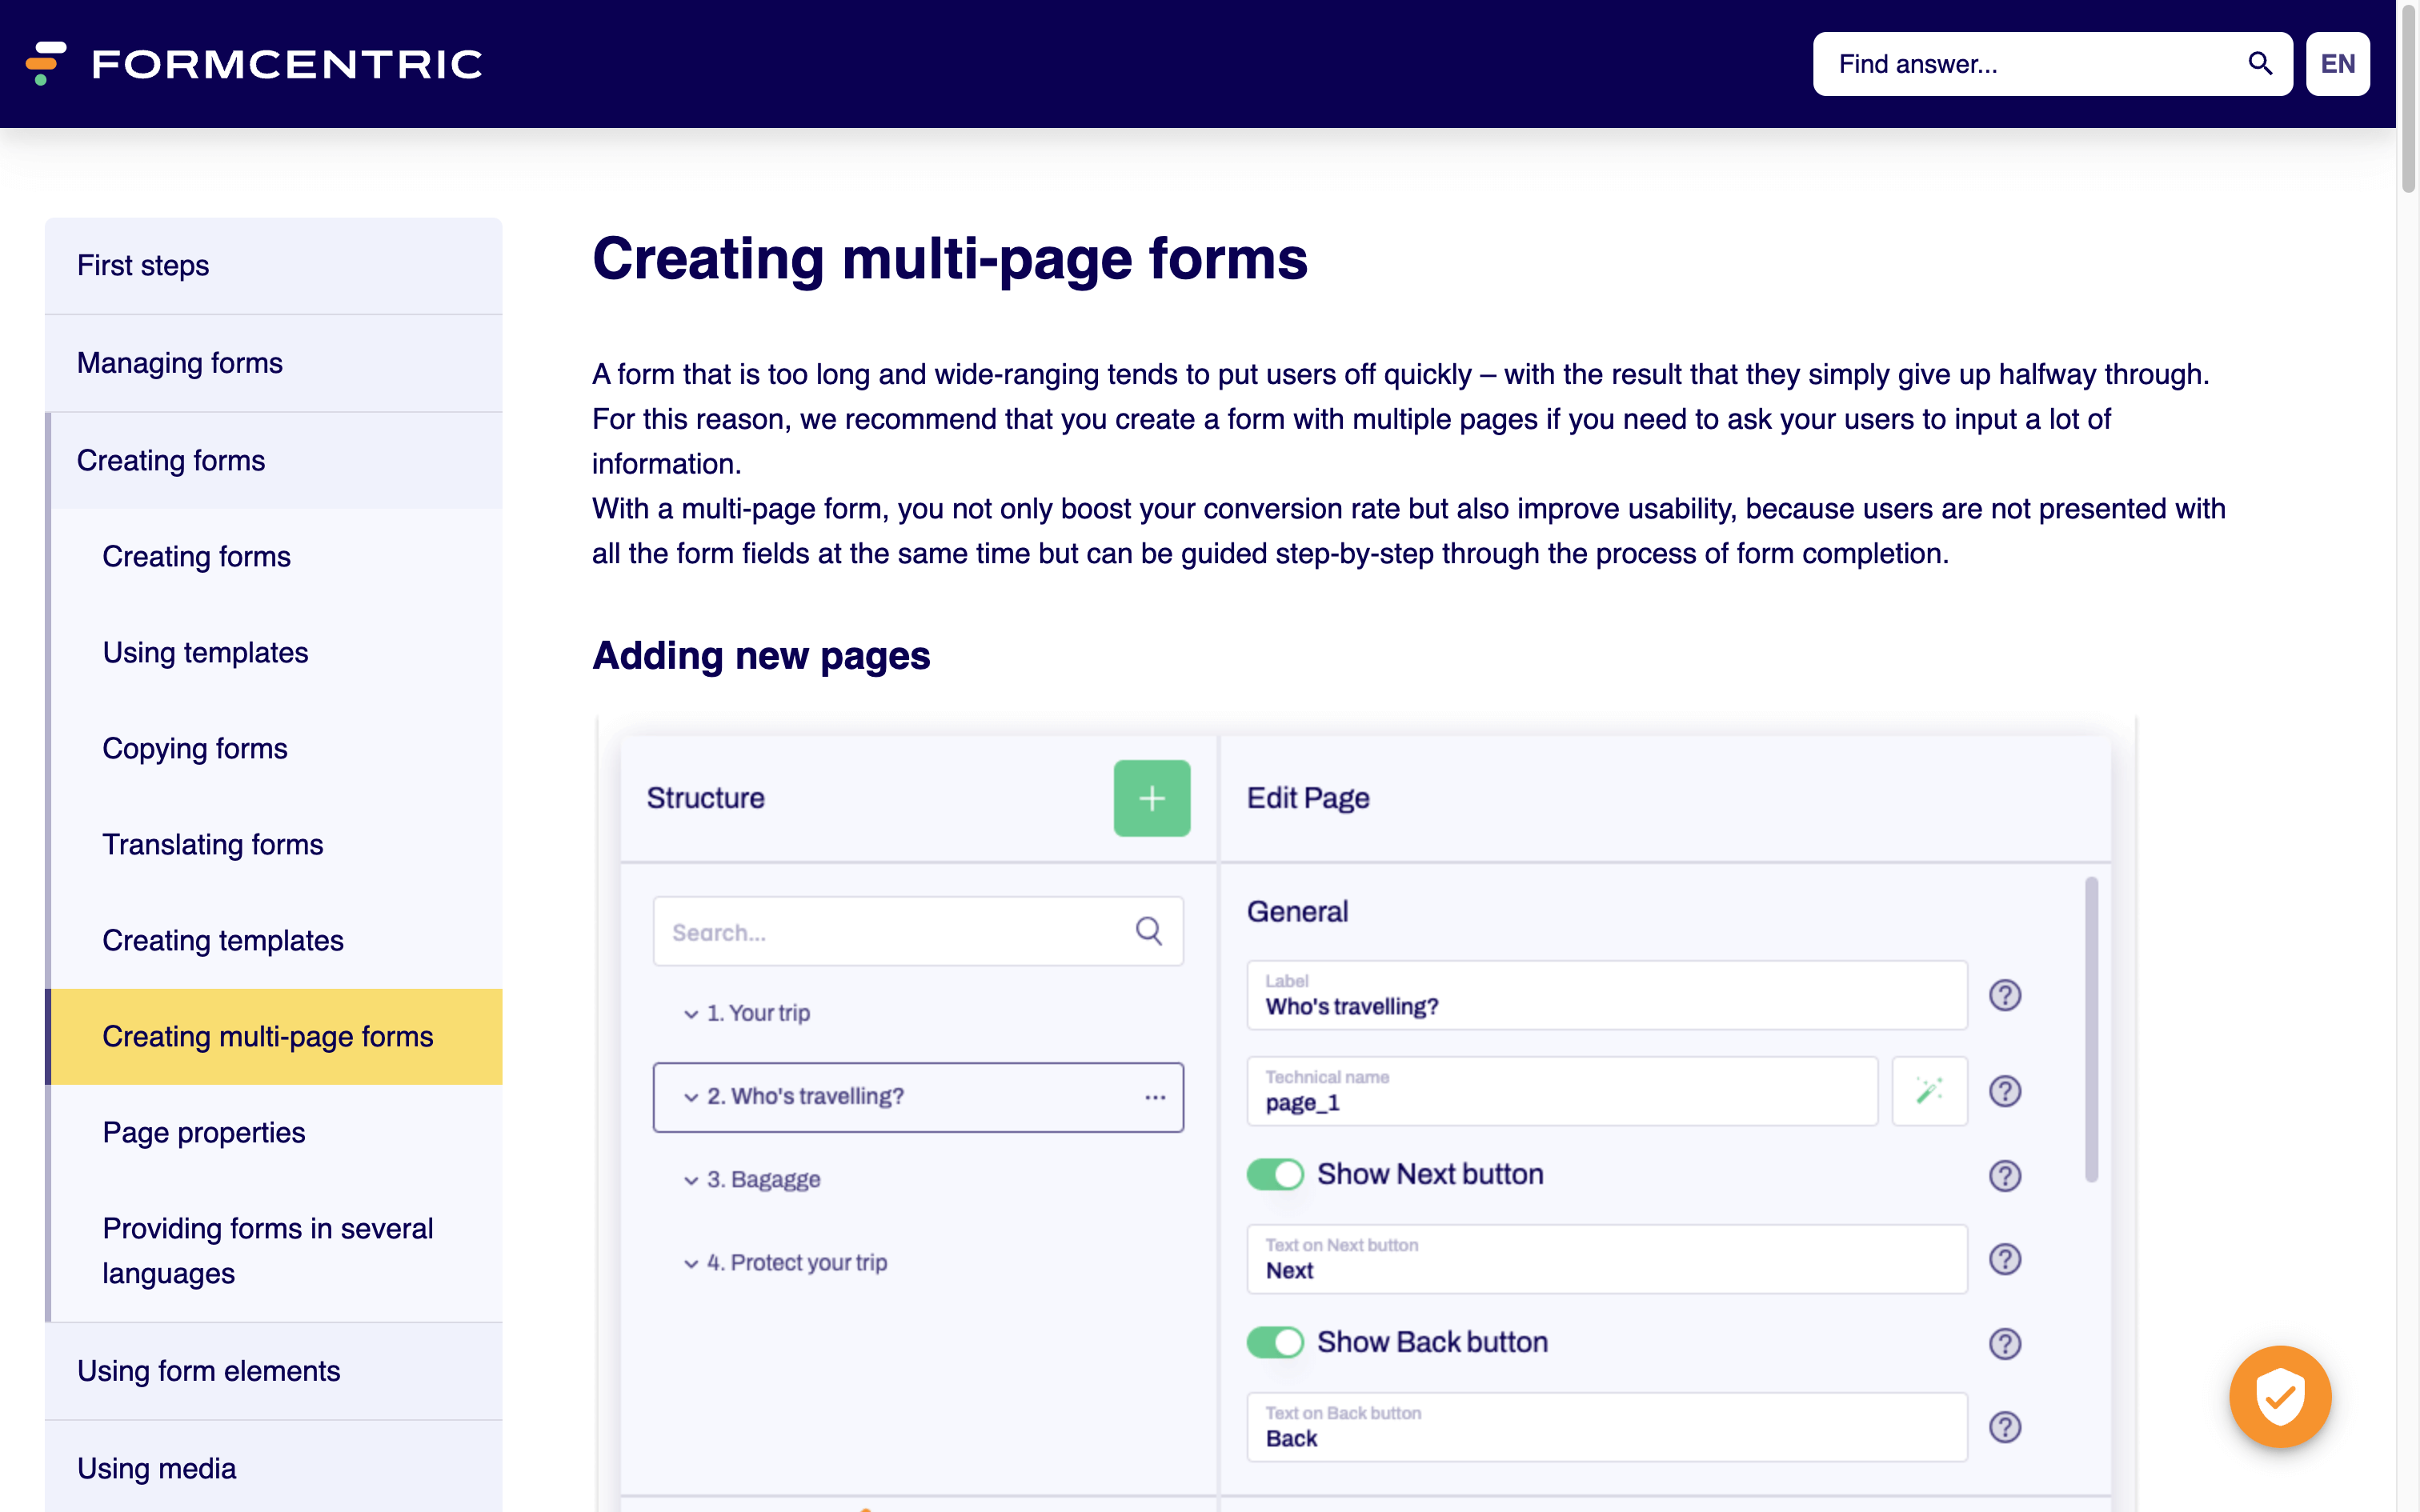Expand the 1. Your trip chevron
This screenshot has height=1512, width=2420.
click(690, 1014)
